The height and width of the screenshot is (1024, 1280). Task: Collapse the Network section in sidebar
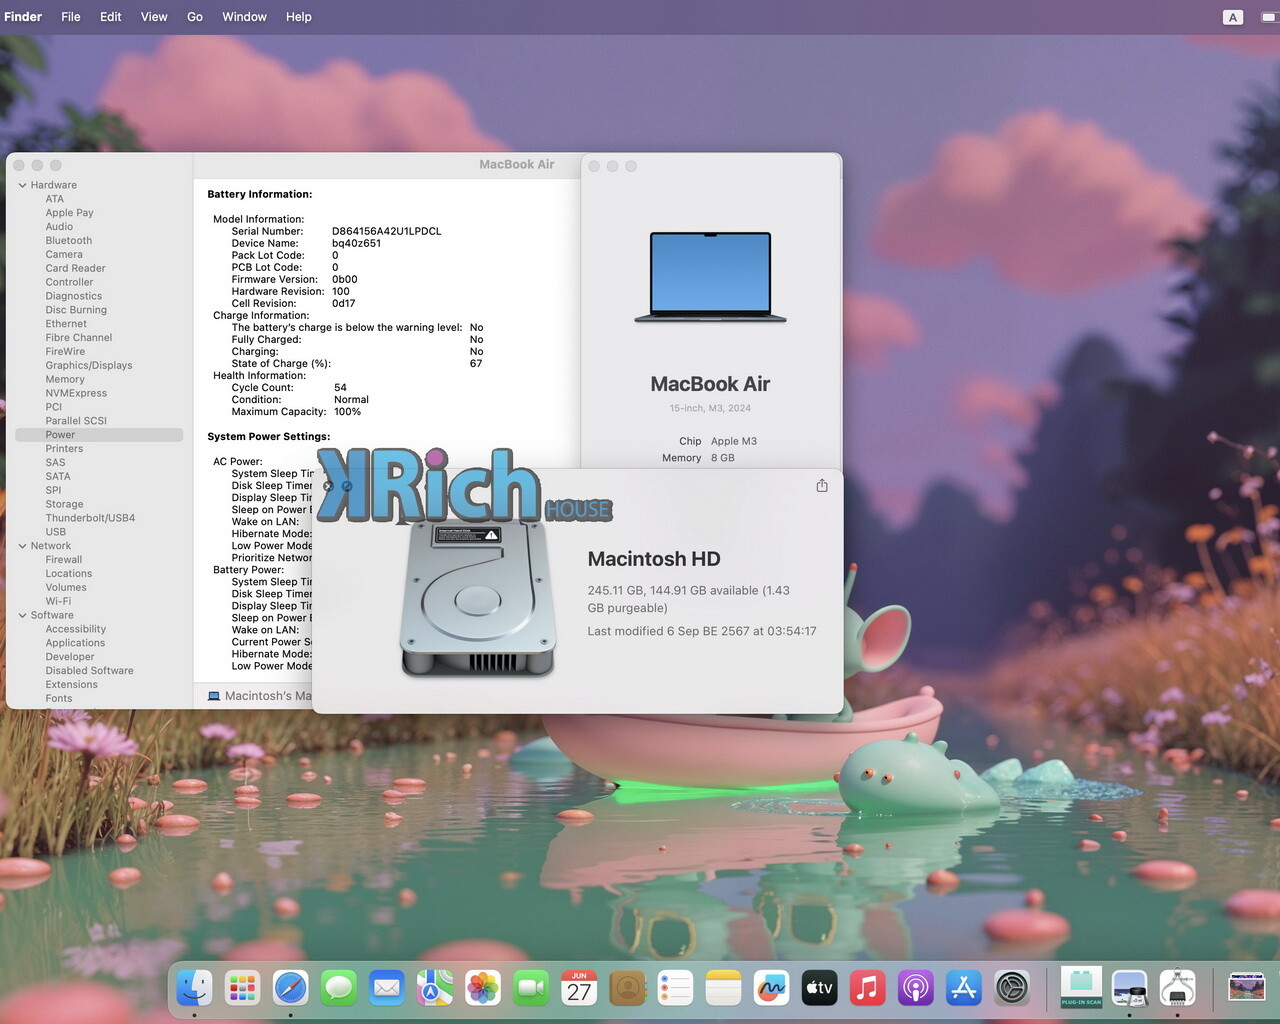(x=22, y=546)
